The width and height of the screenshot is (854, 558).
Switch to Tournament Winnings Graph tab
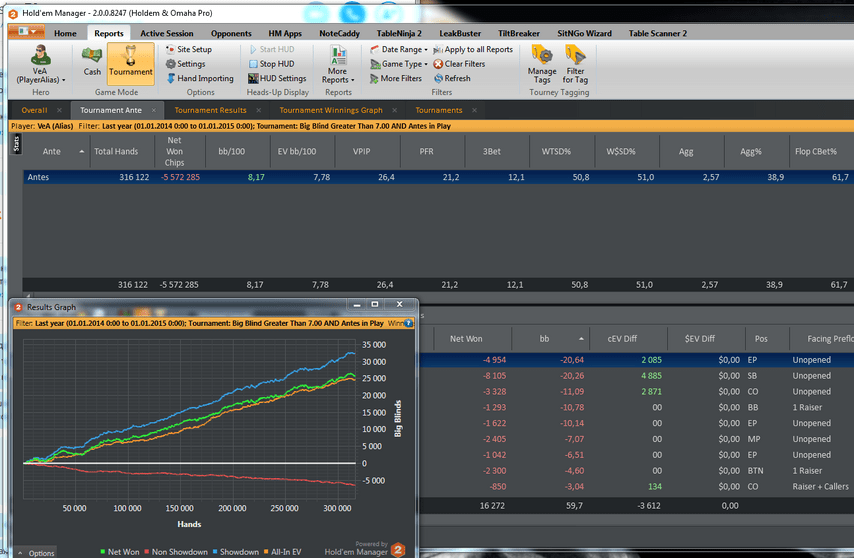point(331,110)
